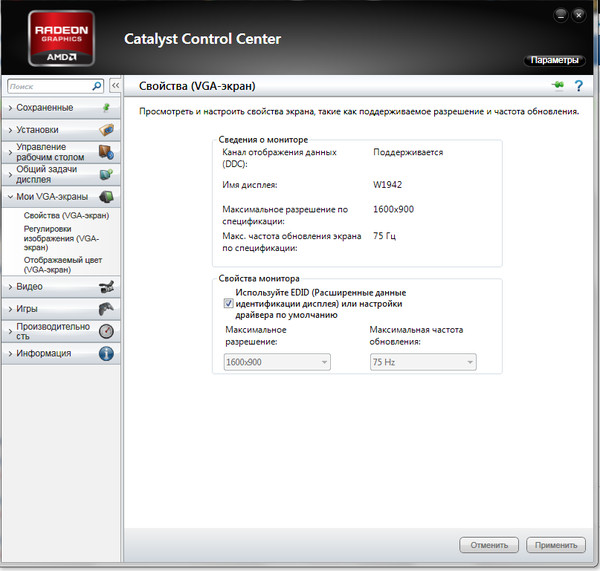
Task: Click the 75 Гц refresh value
Action: click(384, 236)
